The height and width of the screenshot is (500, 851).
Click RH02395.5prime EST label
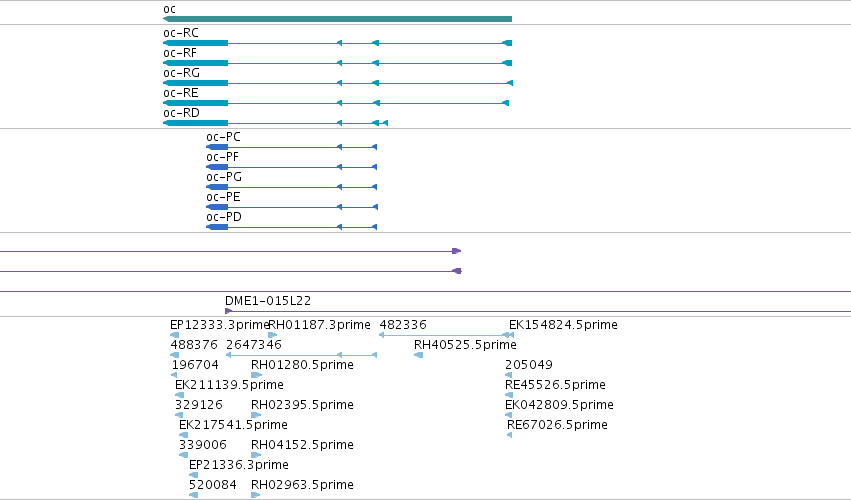click(x=302, y=406)
